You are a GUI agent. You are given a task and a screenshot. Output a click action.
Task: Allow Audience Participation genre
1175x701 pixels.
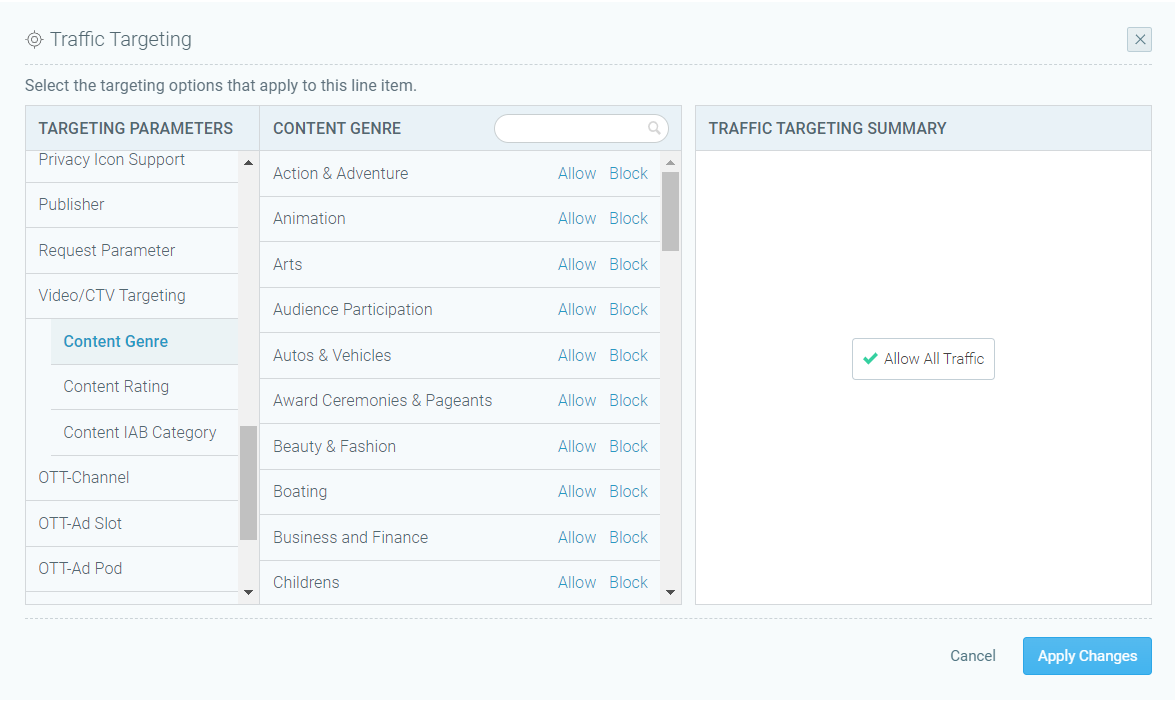point(577,310)
